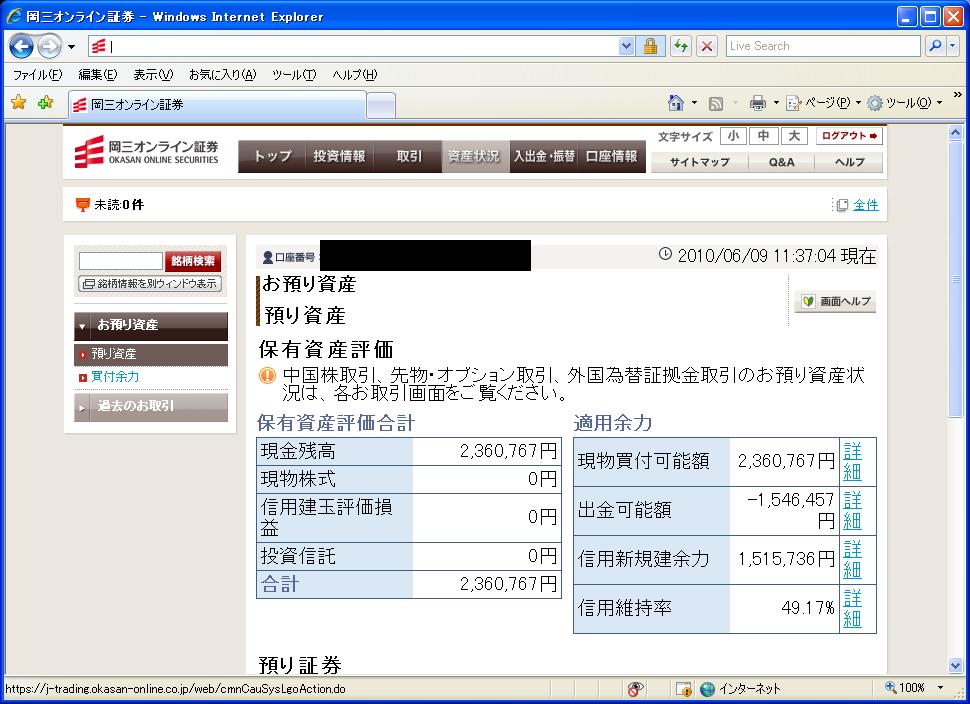This screenshot has width=970, height=704.
Task: Set font size to 小
Action: [x=733, y=136]
